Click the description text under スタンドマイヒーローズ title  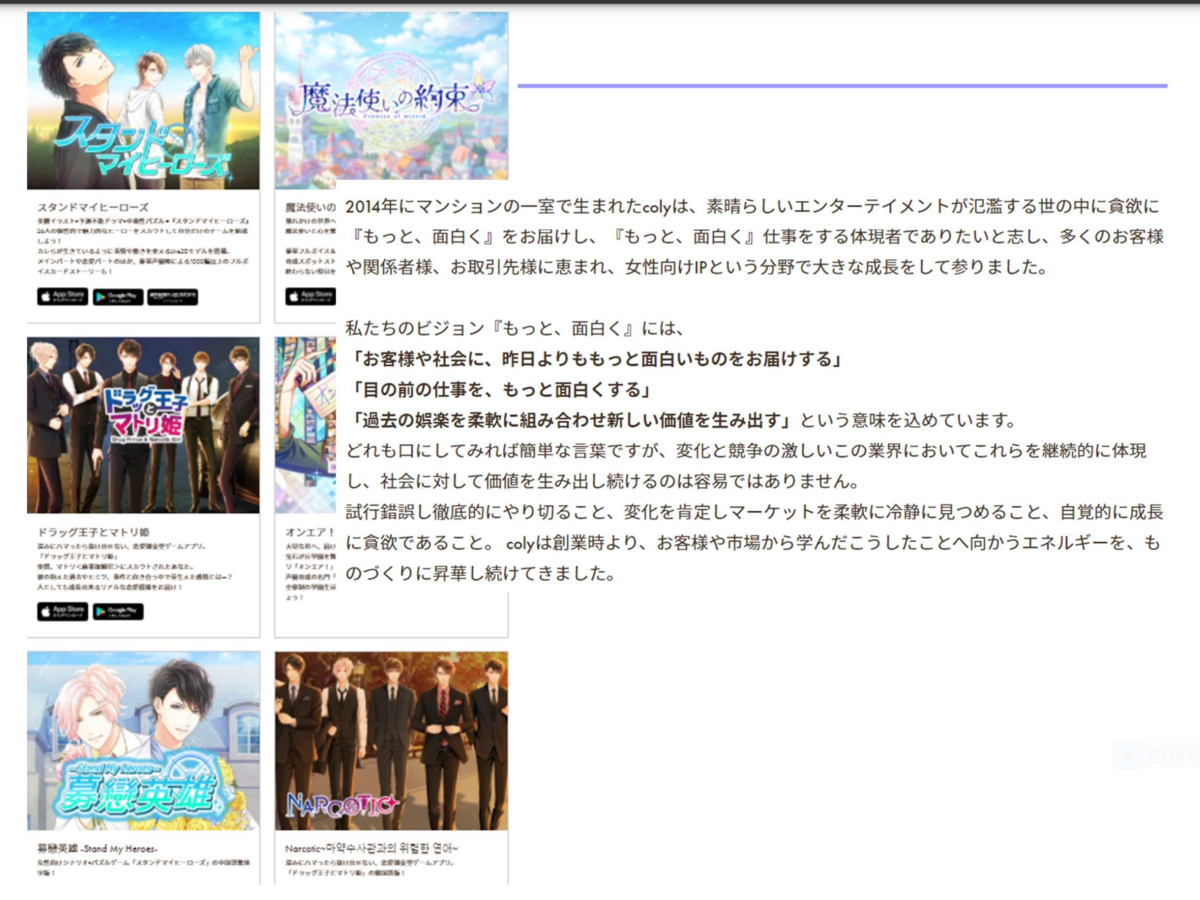[143, 244]
